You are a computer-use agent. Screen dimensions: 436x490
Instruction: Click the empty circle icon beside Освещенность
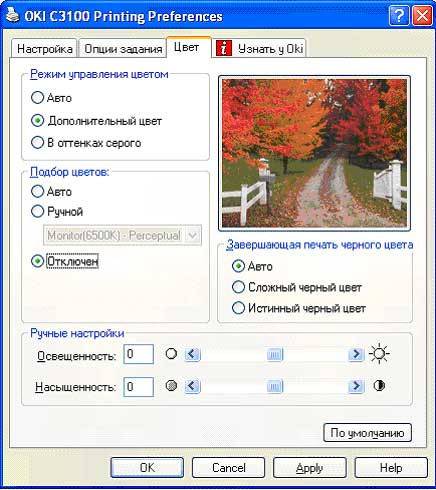tap(171, 353)
